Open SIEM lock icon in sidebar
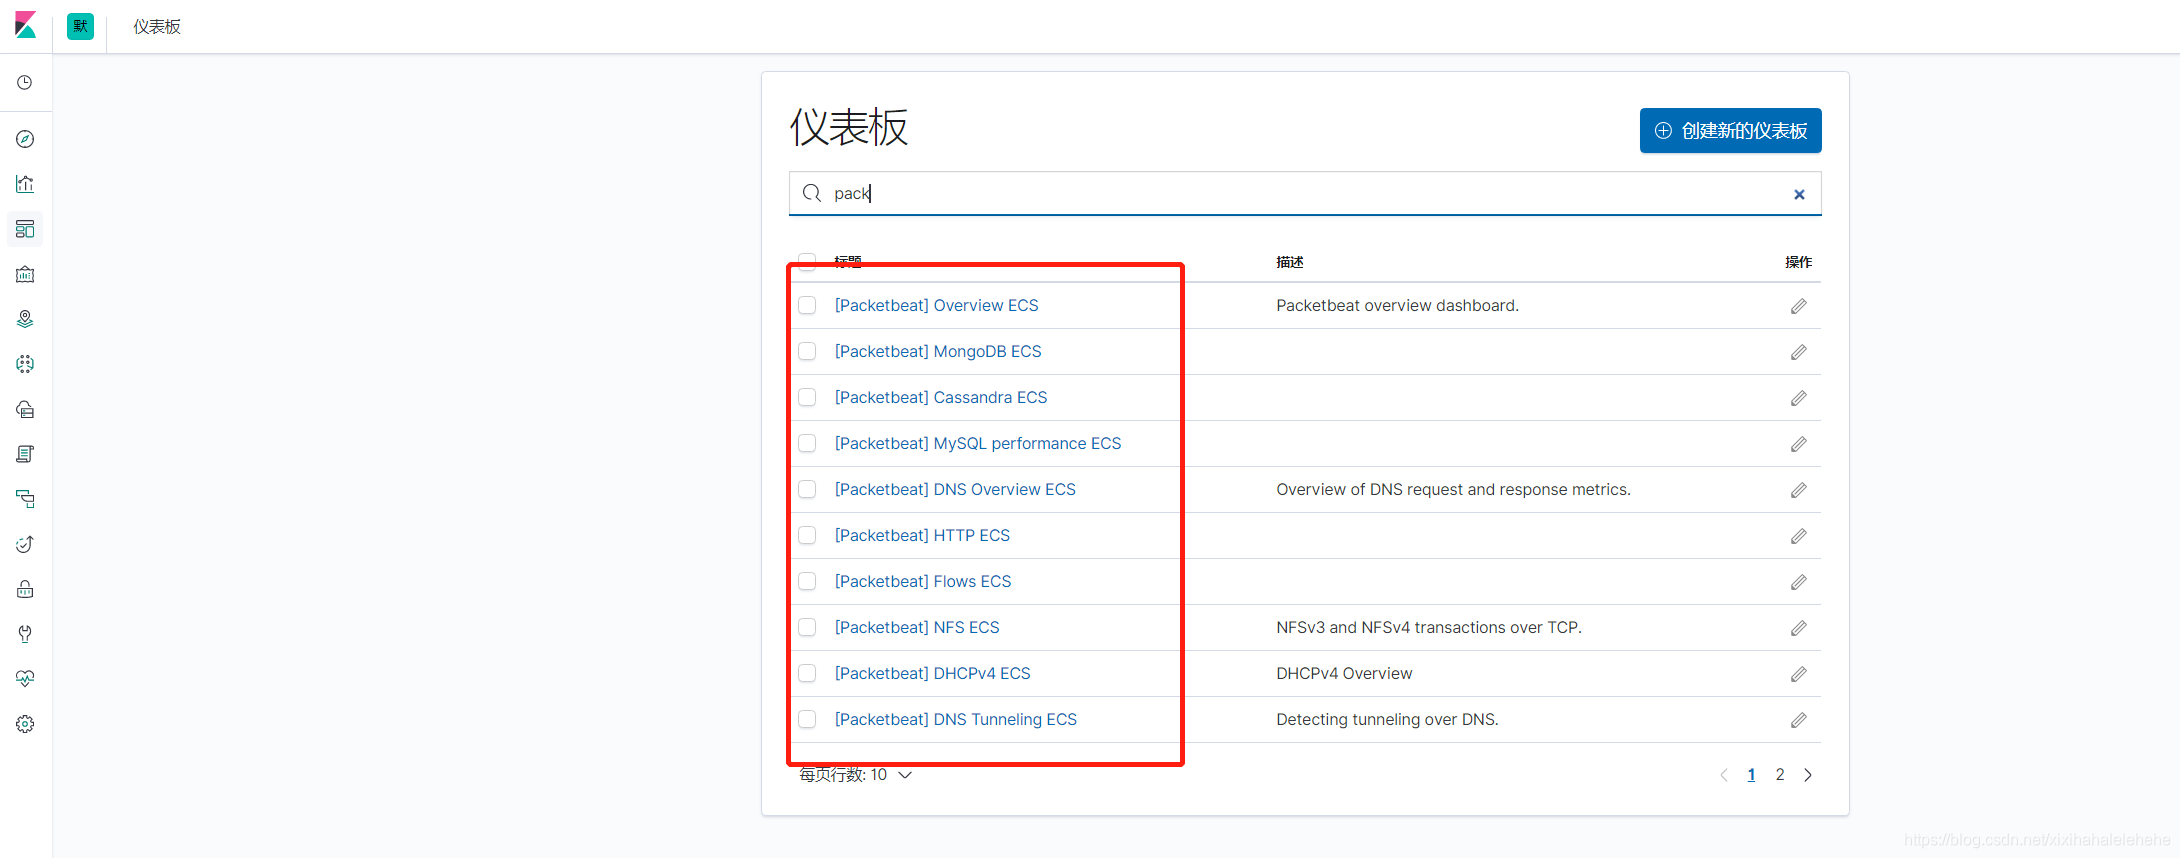2180x858 pixels. [25, 589]
